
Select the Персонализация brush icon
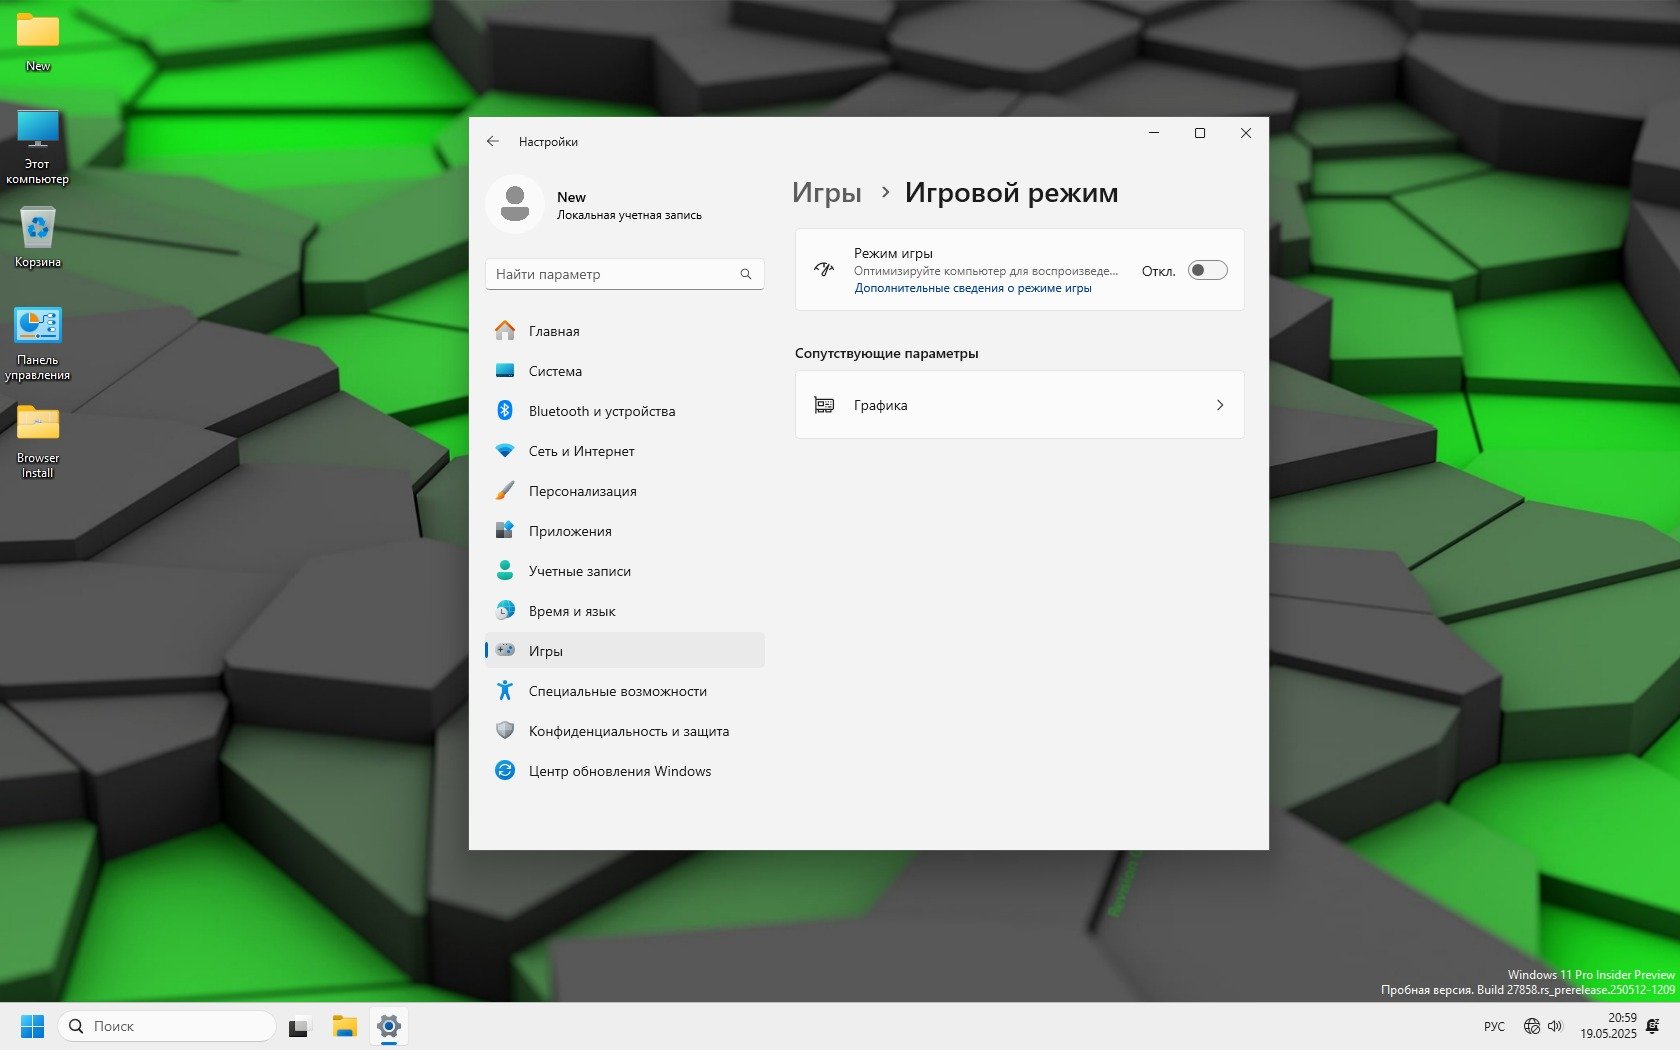pyautogui.click(x=505, y=491)
